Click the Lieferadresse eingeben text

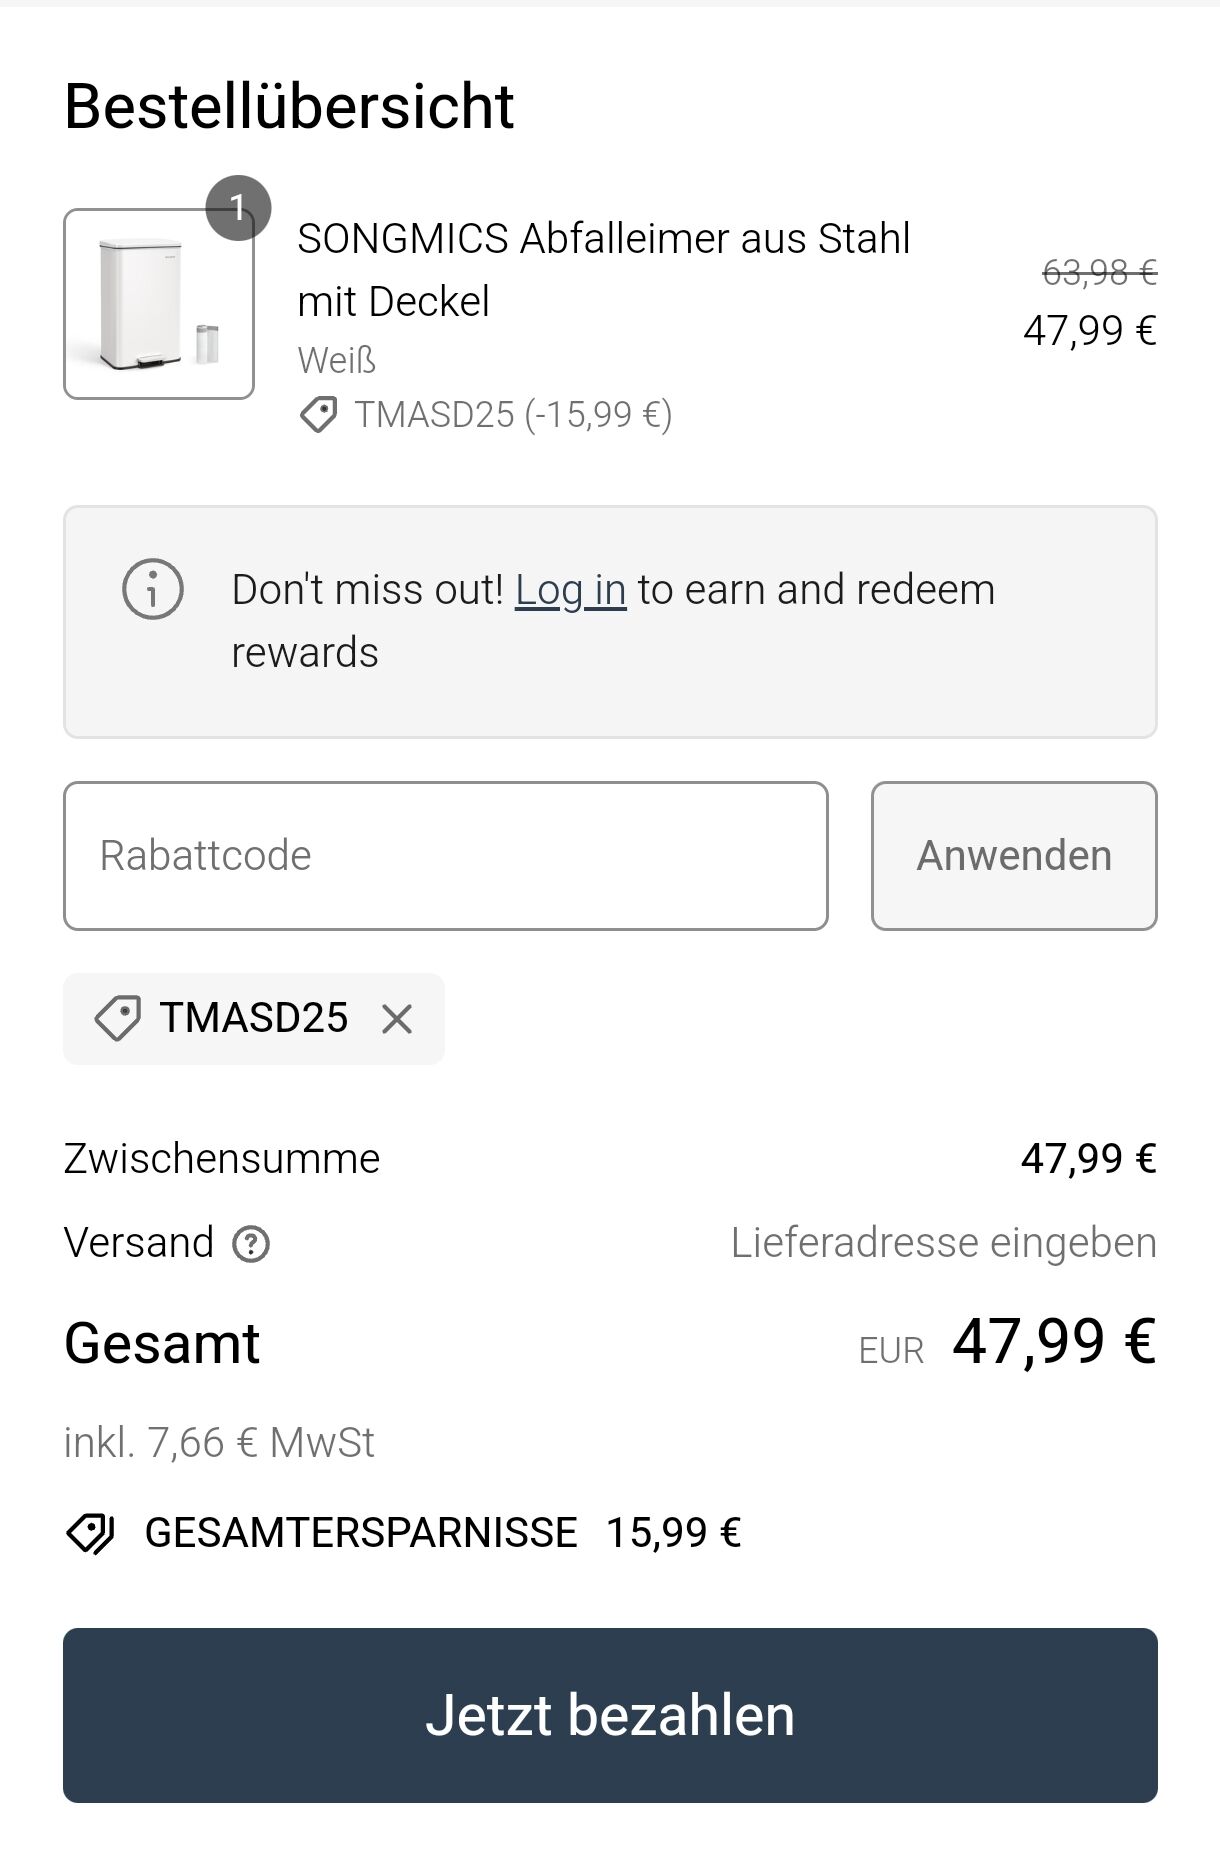pos(943,1243)
